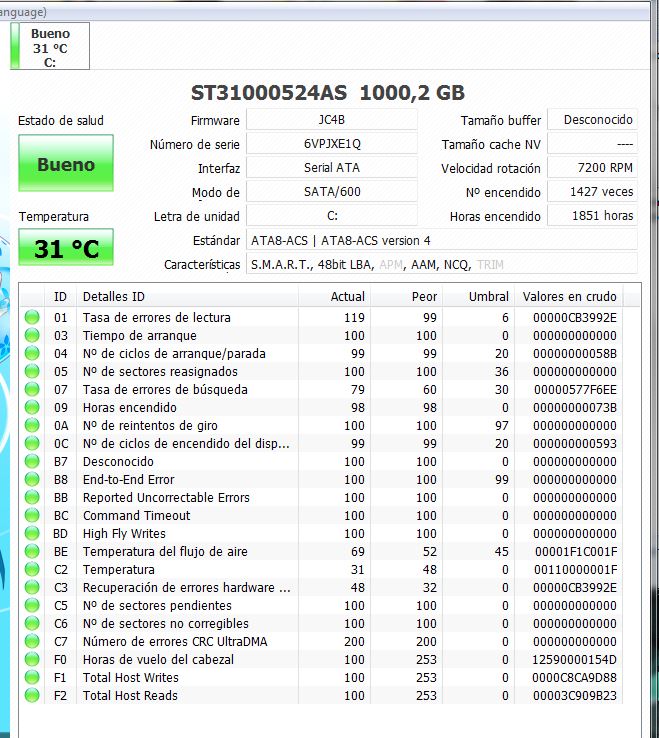
Task: Select the Nº de reintentos de giro row
Action: (x=321, y=425)
